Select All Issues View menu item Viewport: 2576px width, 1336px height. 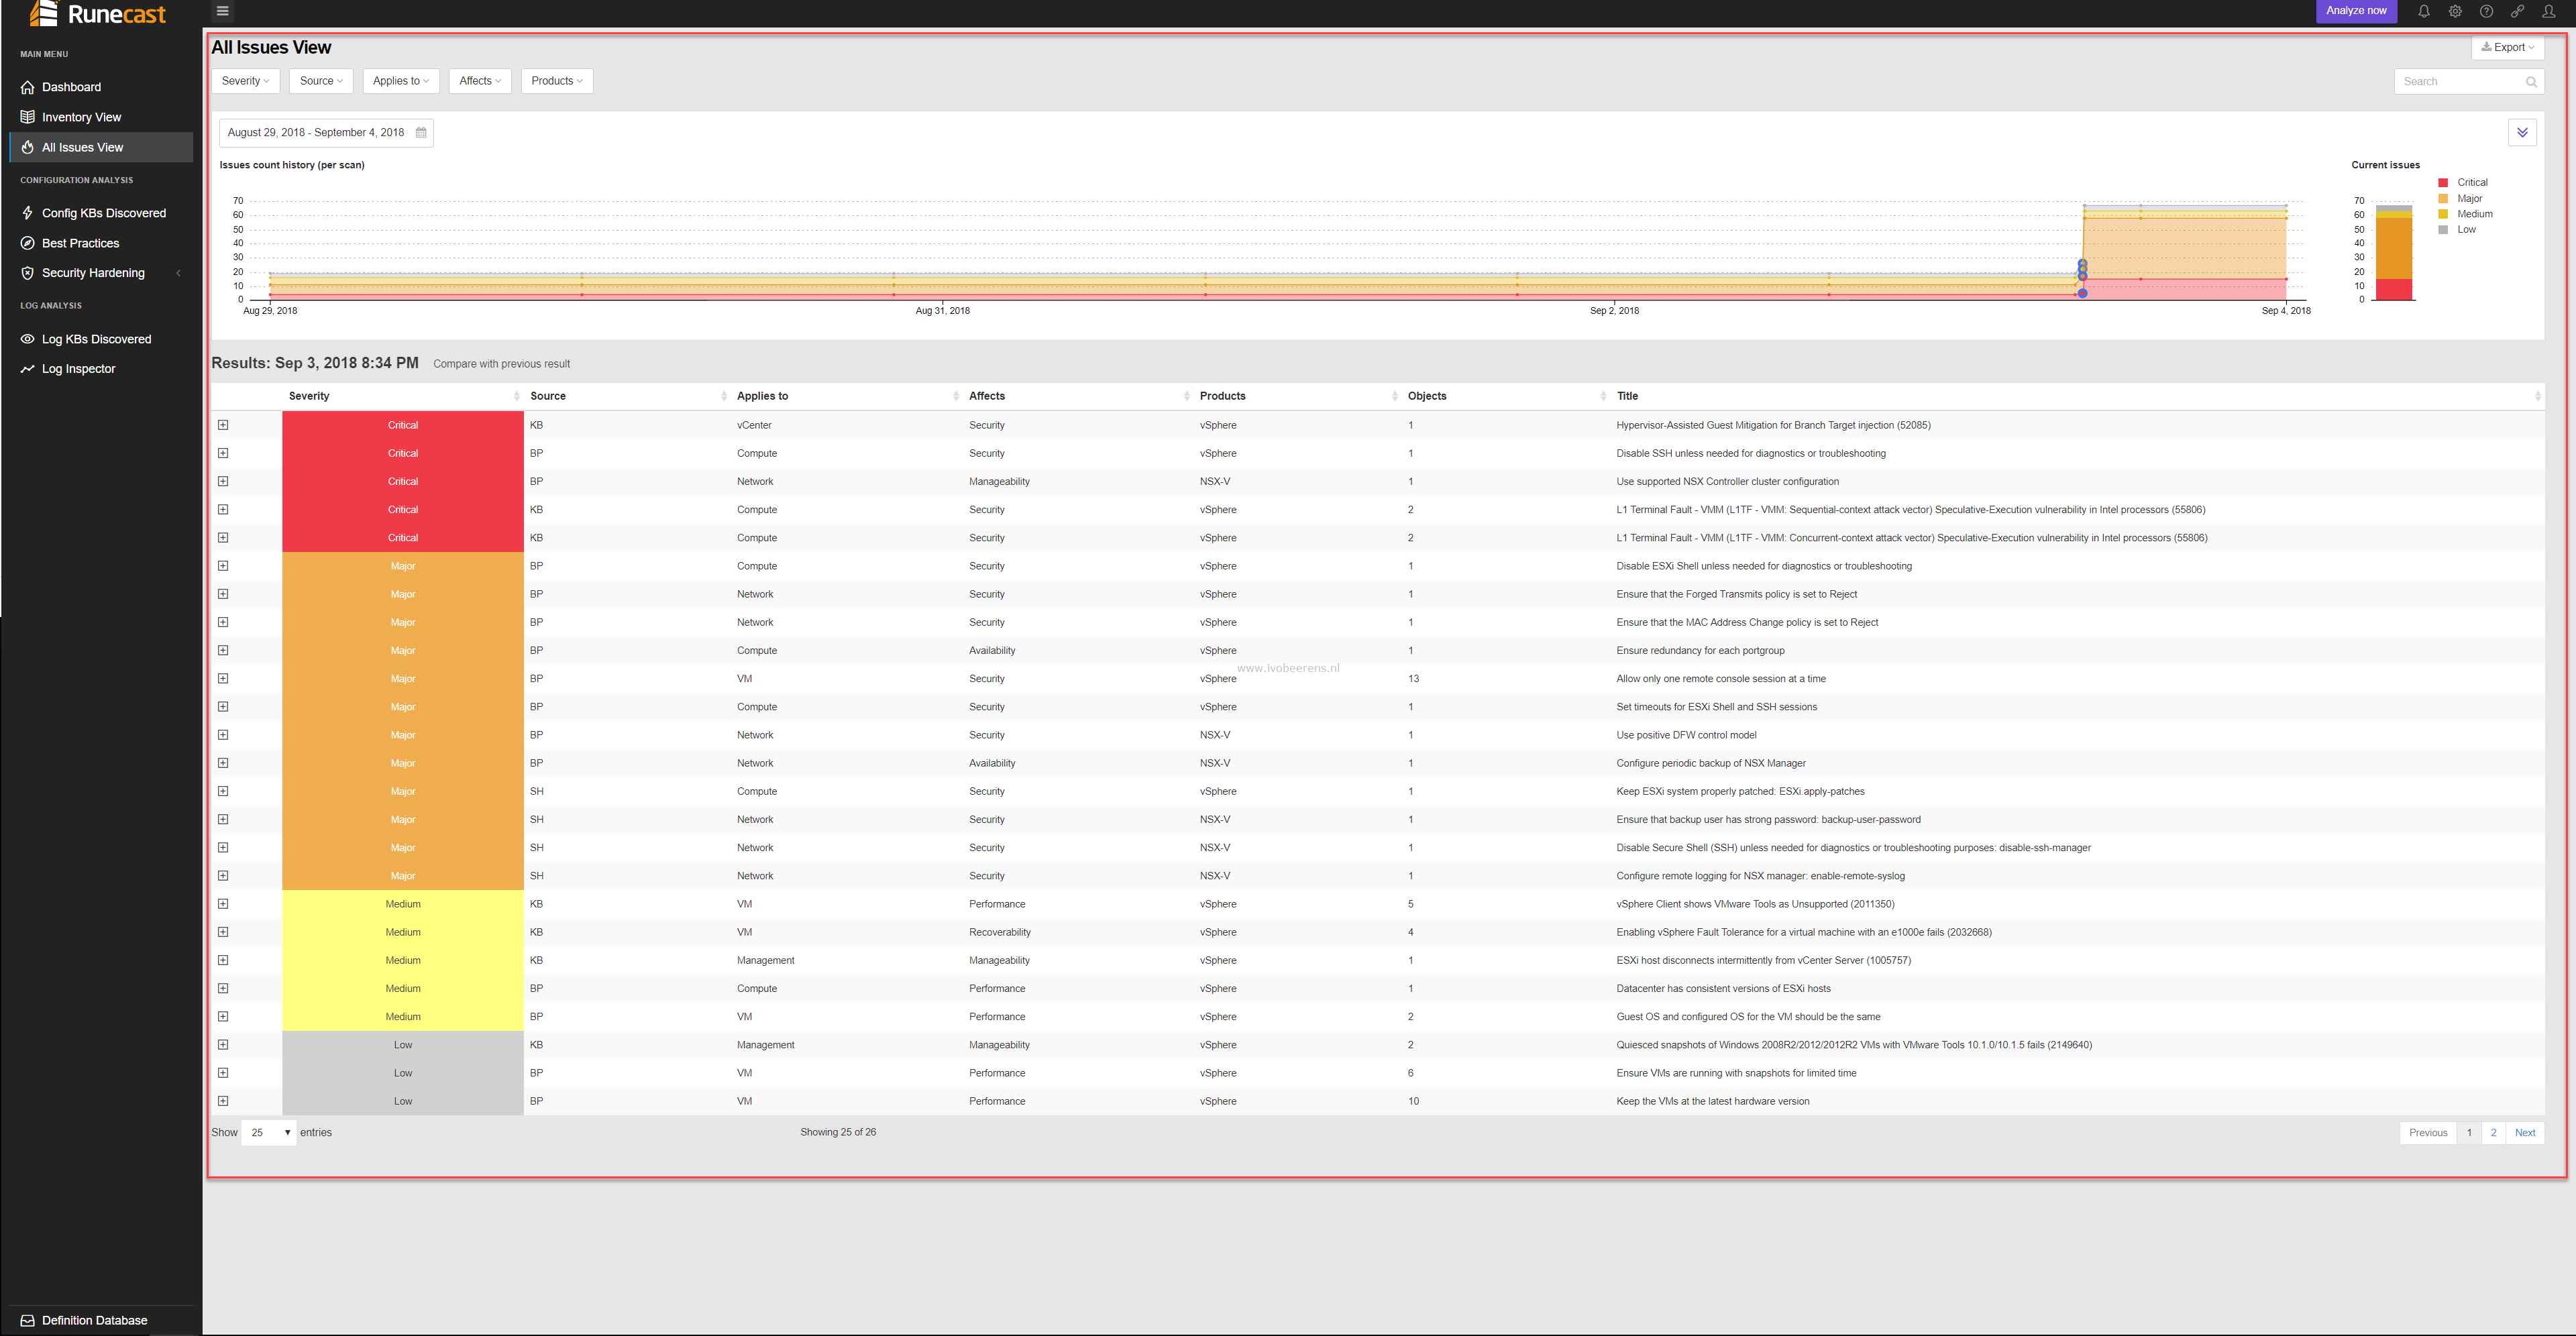101,147
